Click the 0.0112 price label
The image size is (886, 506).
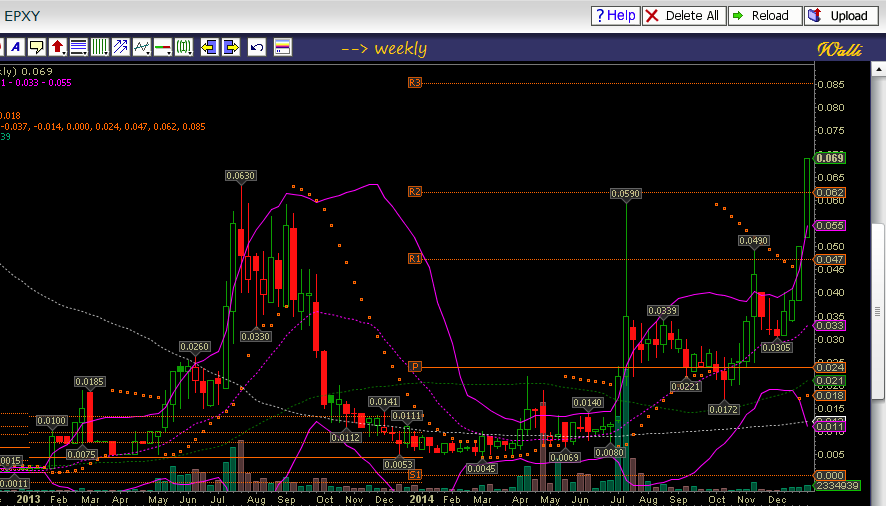pos(346,438)
